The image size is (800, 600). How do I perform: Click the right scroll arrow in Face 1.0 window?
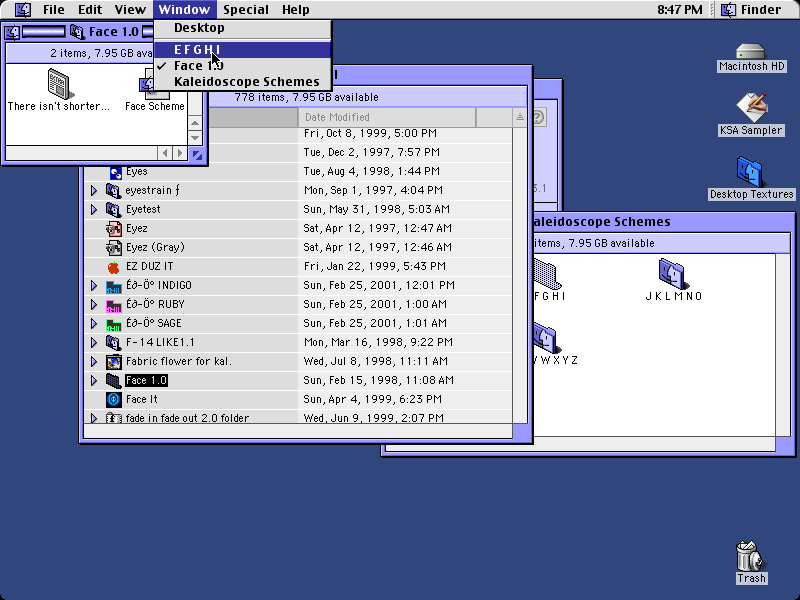[180, 153]
